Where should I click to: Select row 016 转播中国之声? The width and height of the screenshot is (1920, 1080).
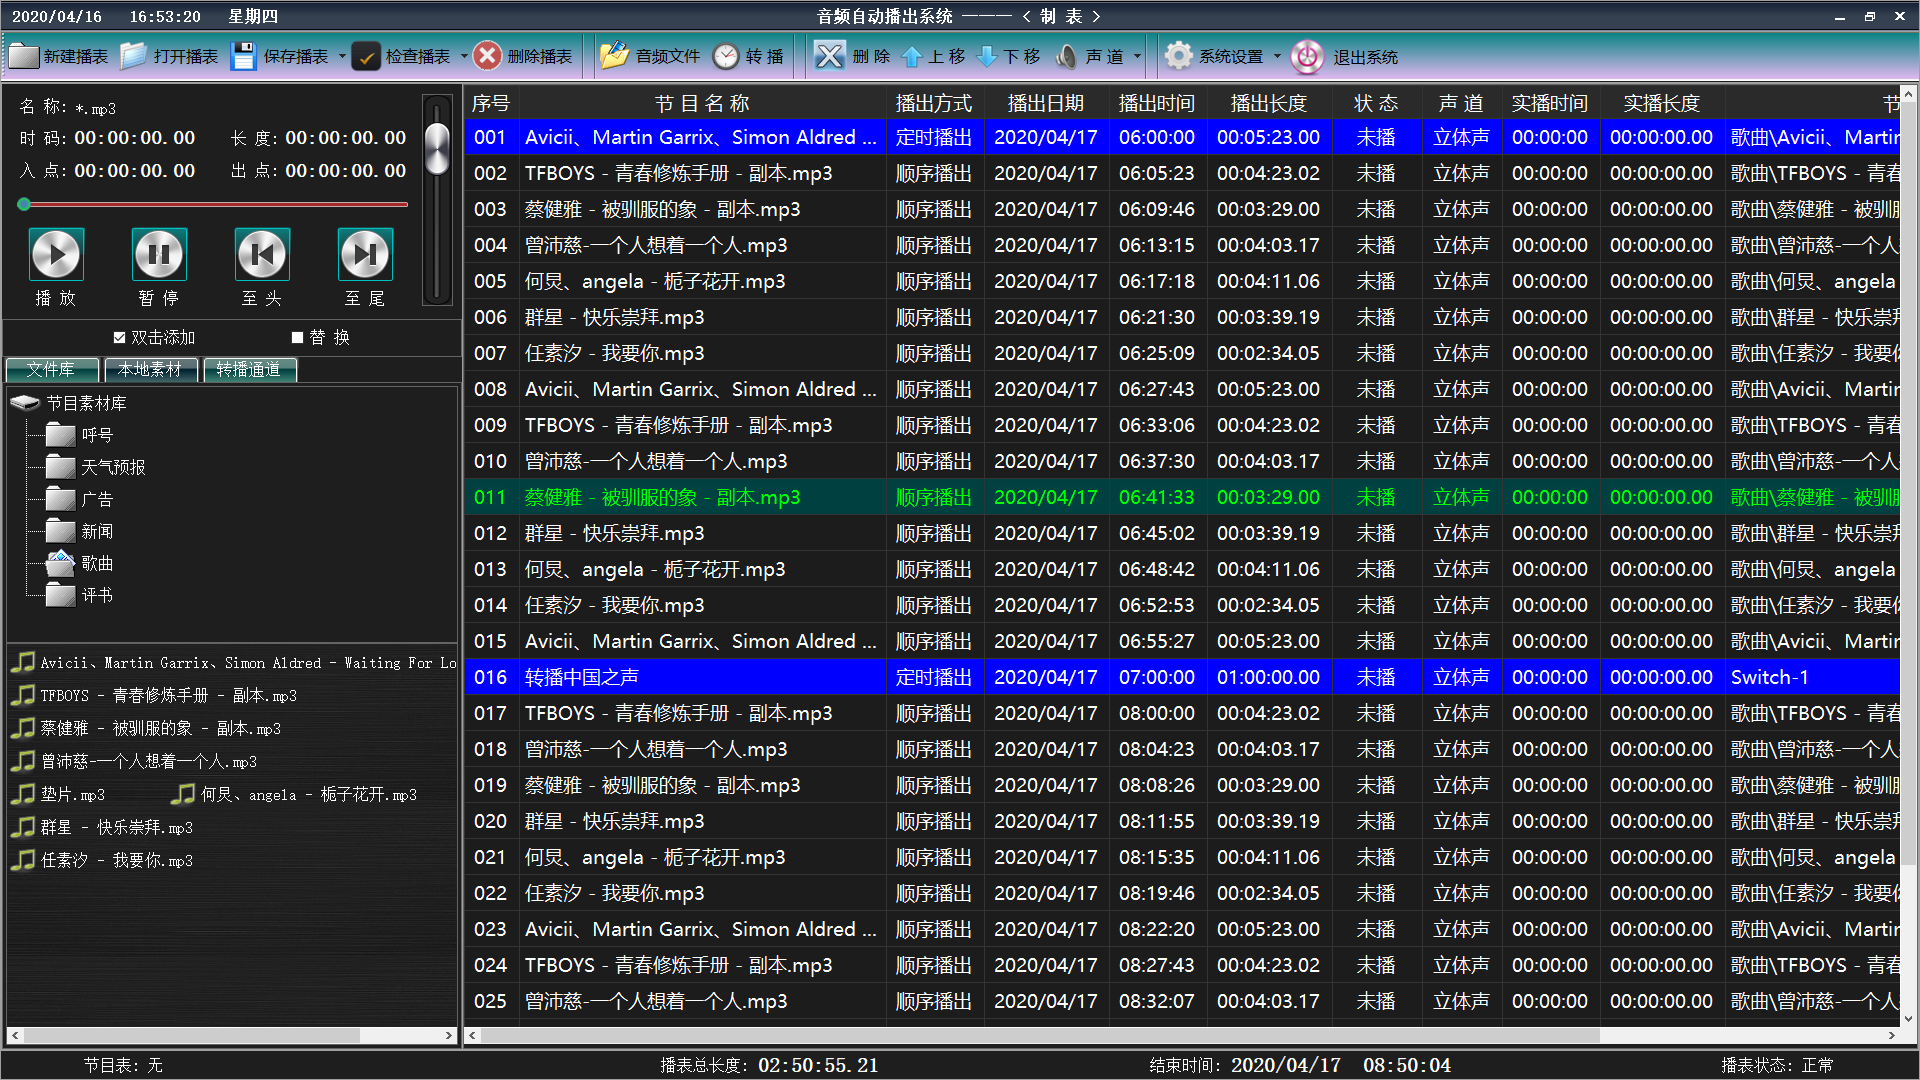pos(1182,677)
